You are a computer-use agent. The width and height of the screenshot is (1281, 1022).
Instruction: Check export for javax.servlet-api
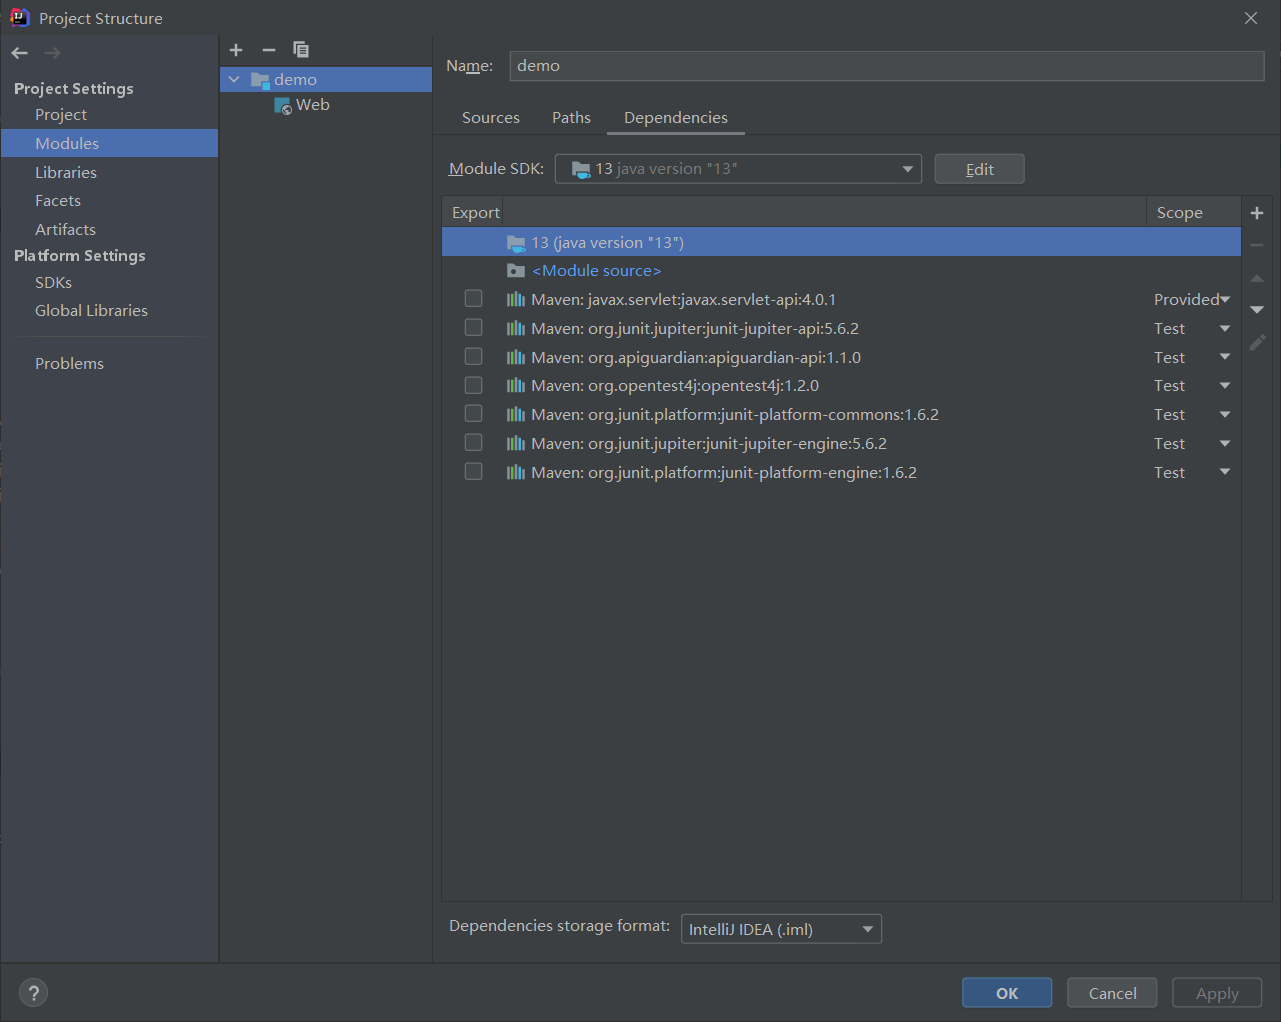pos(474,299)
